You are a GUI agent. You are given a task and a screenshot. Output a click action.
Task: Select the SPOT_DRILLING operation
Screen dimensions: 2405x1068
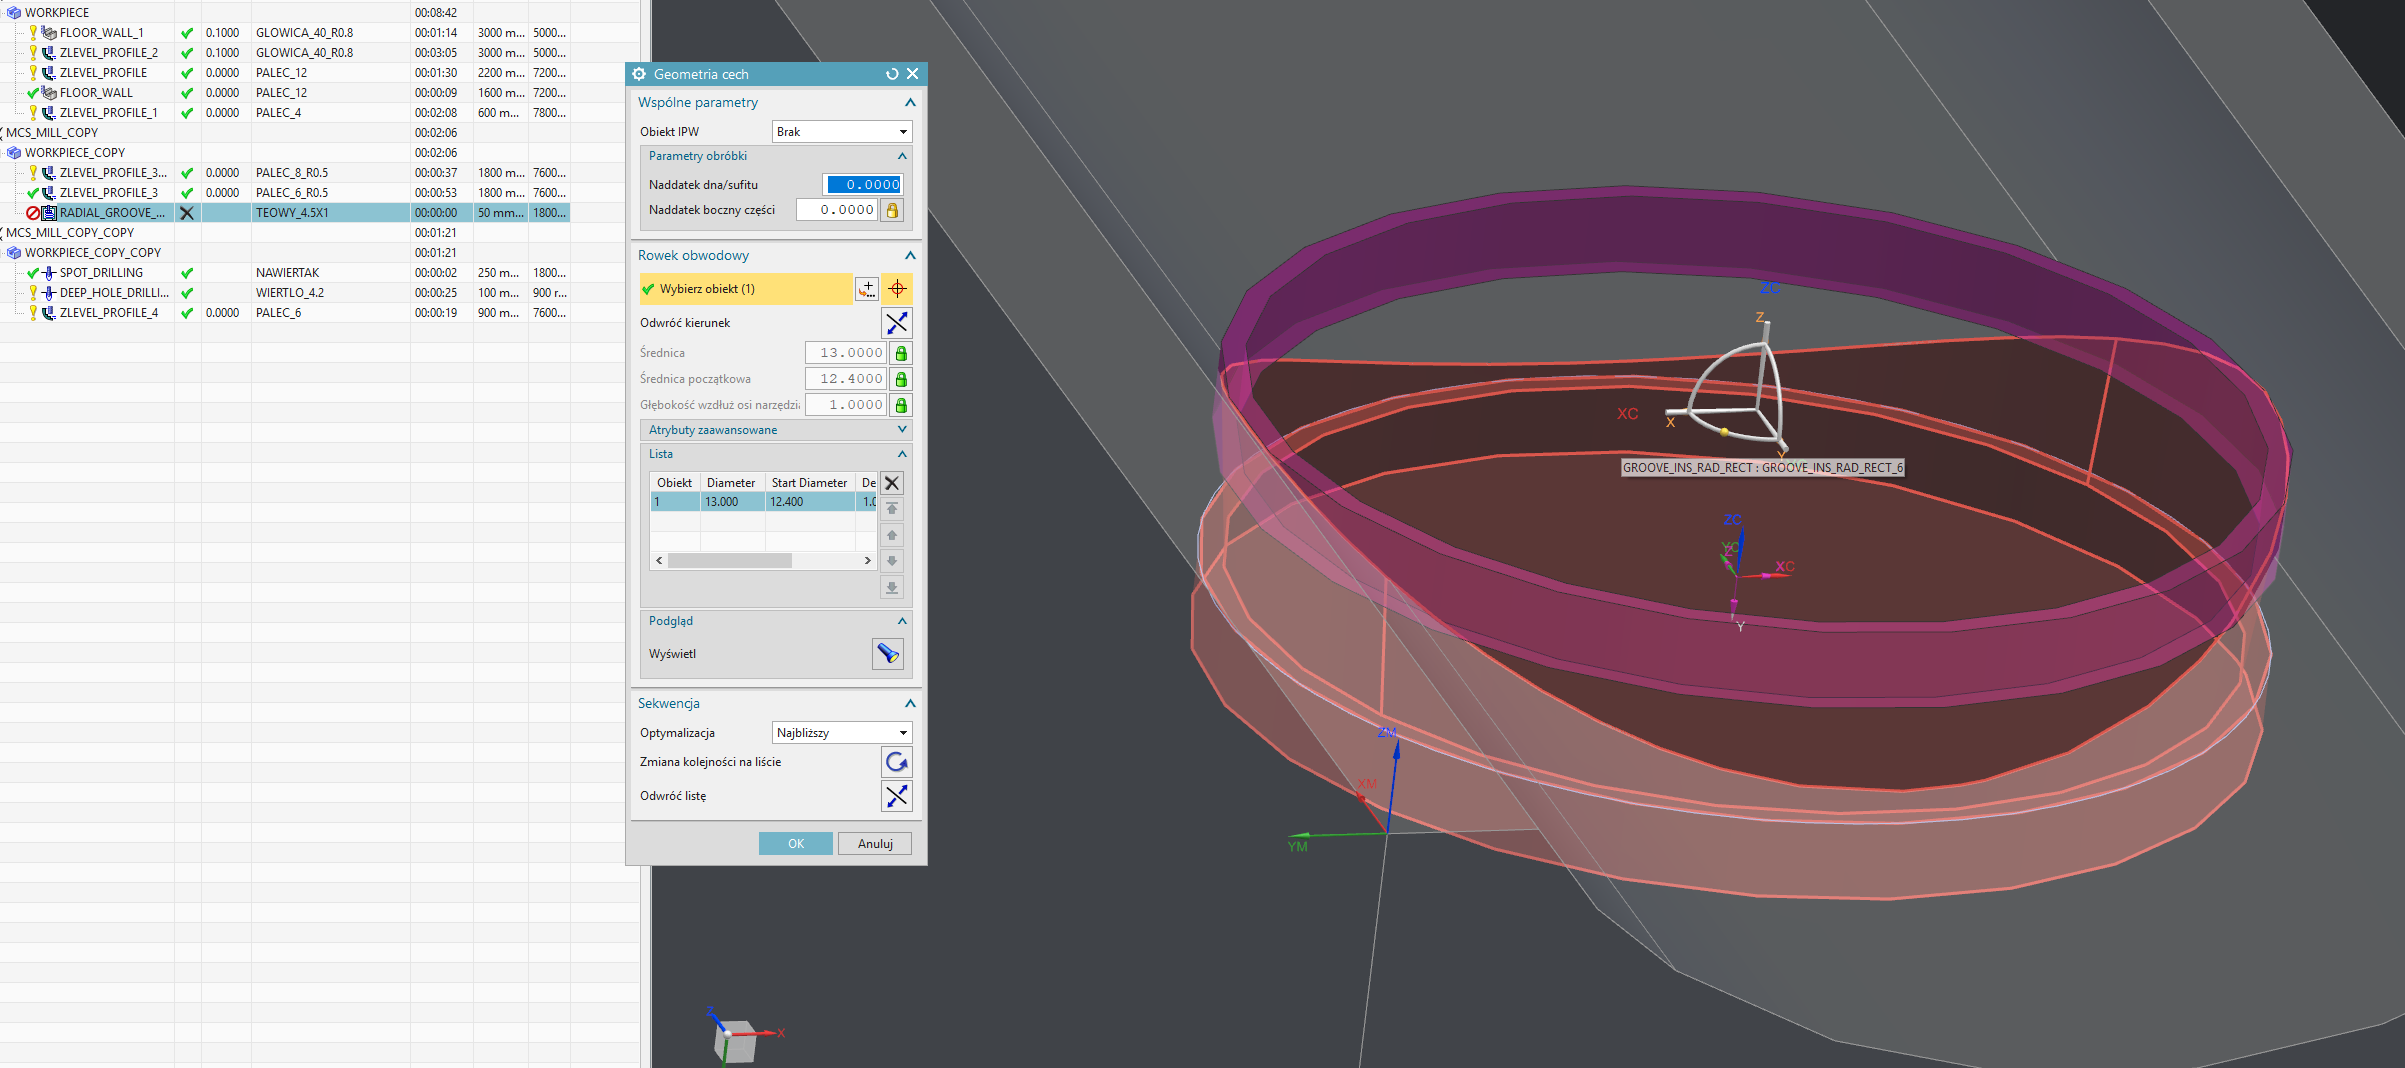(x=101, y=273)
